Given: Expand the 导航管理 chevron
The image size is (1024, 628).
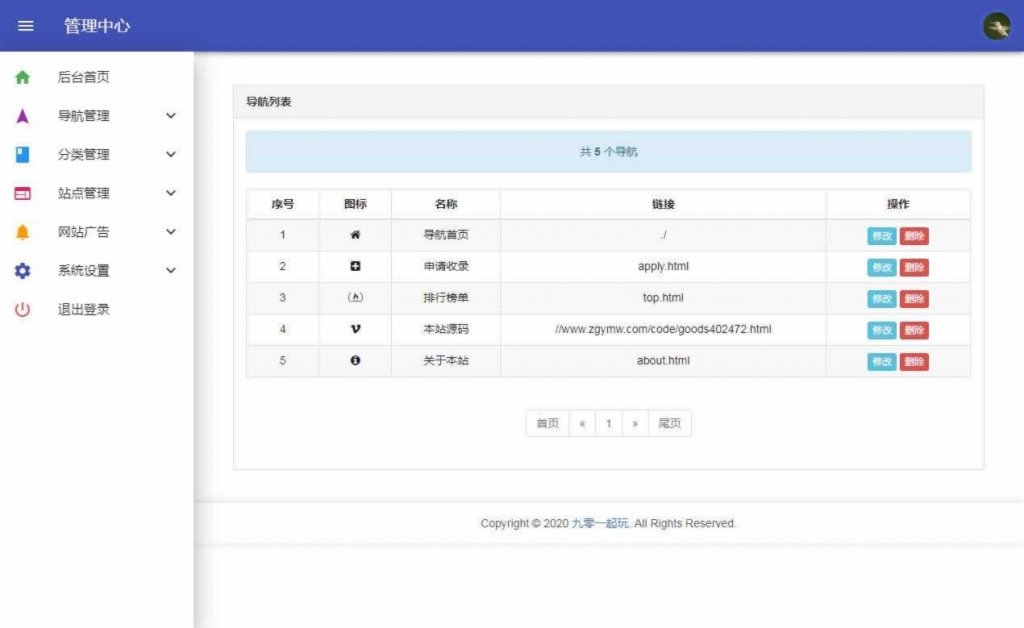Looking at the screenshot, I should [170, 116].
